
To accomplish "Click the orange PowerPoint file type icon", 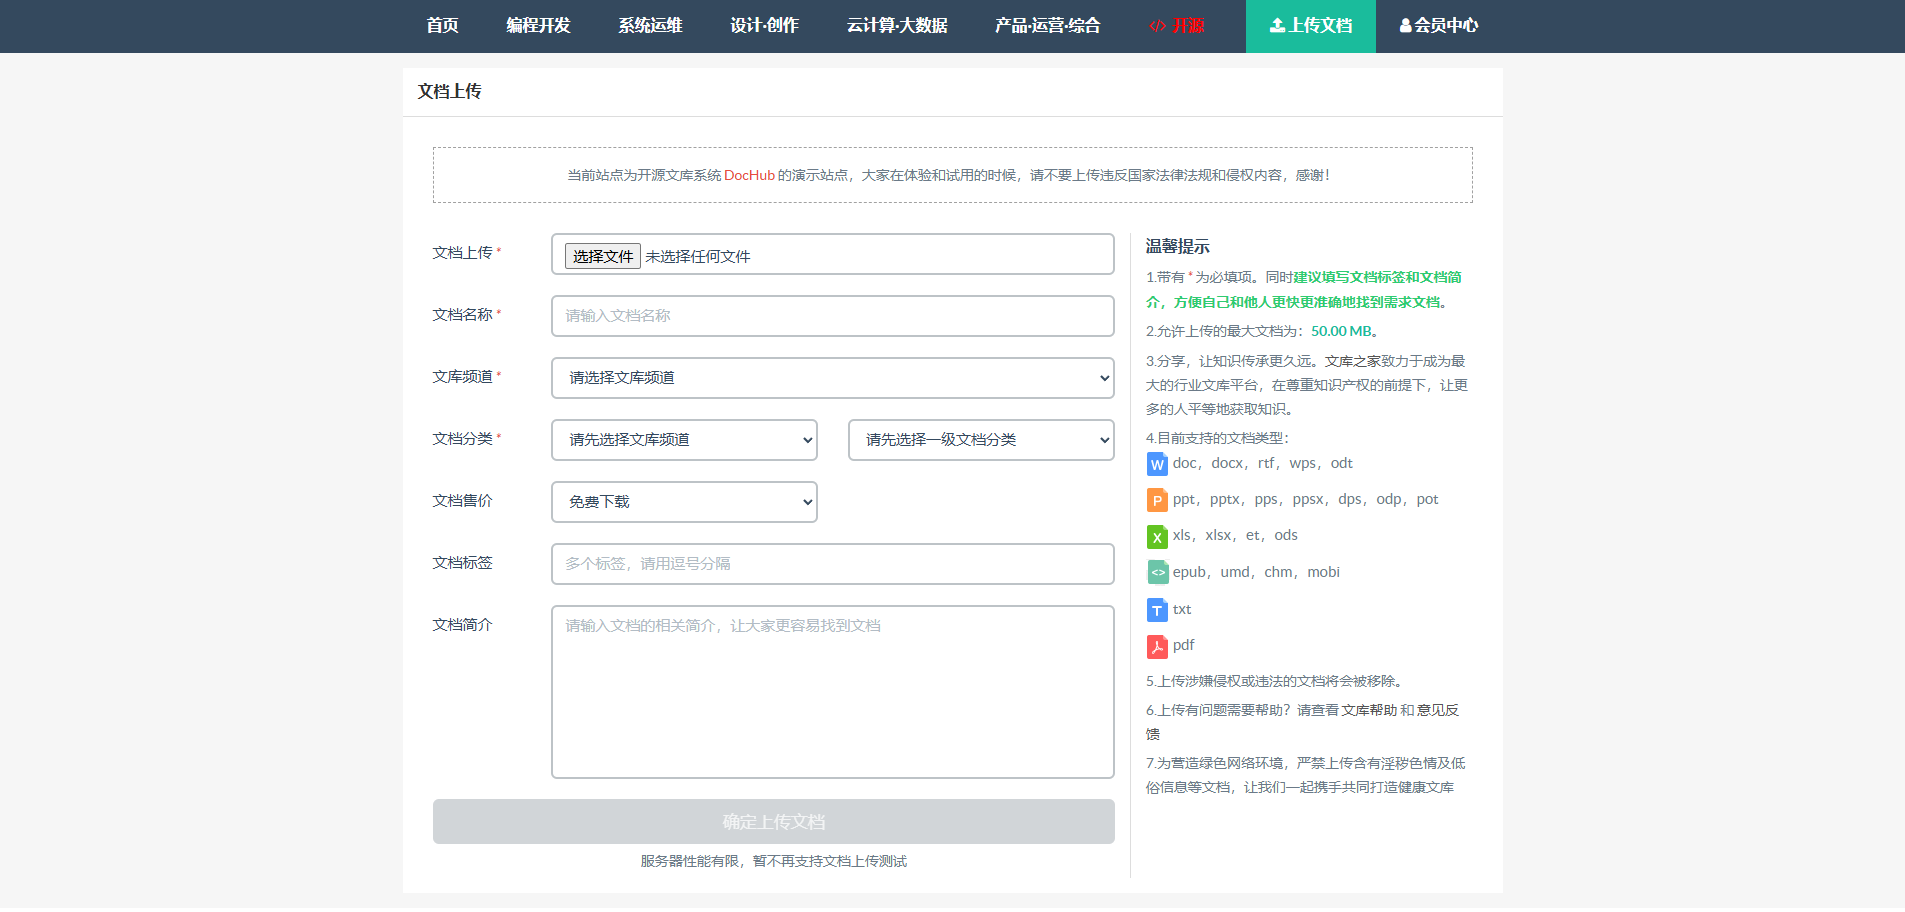I will pos(1156,500).
